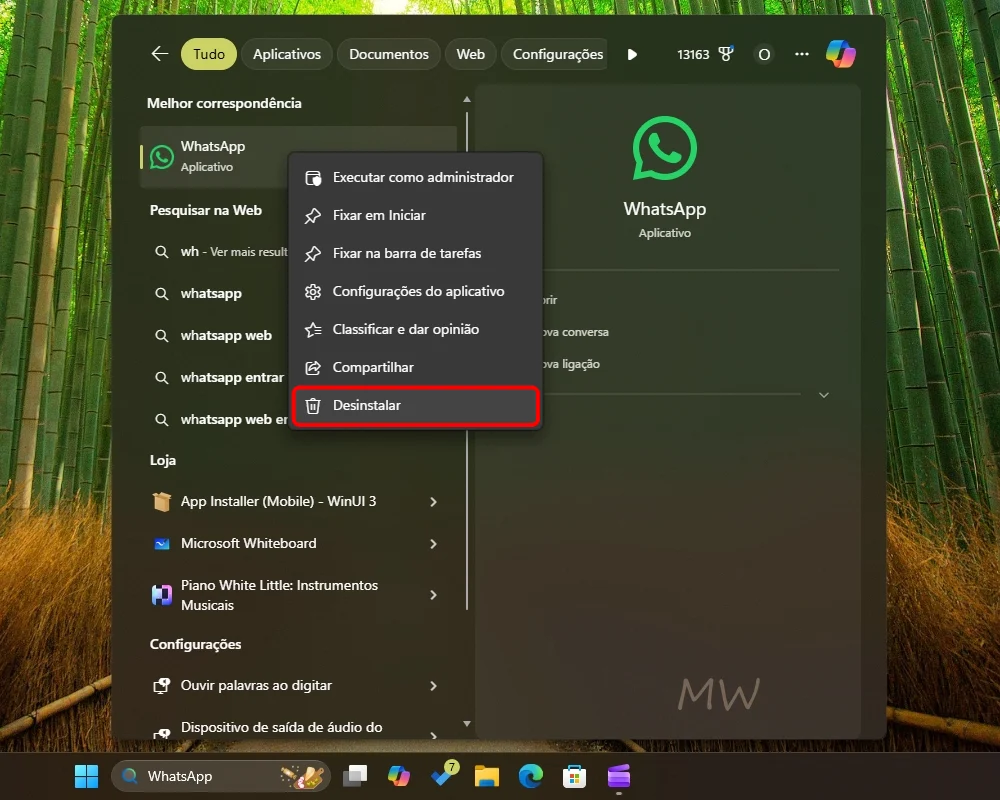
Task: Click the pin icon beside Fixar na barra de tarefas
Action: (x=312, y=254)
